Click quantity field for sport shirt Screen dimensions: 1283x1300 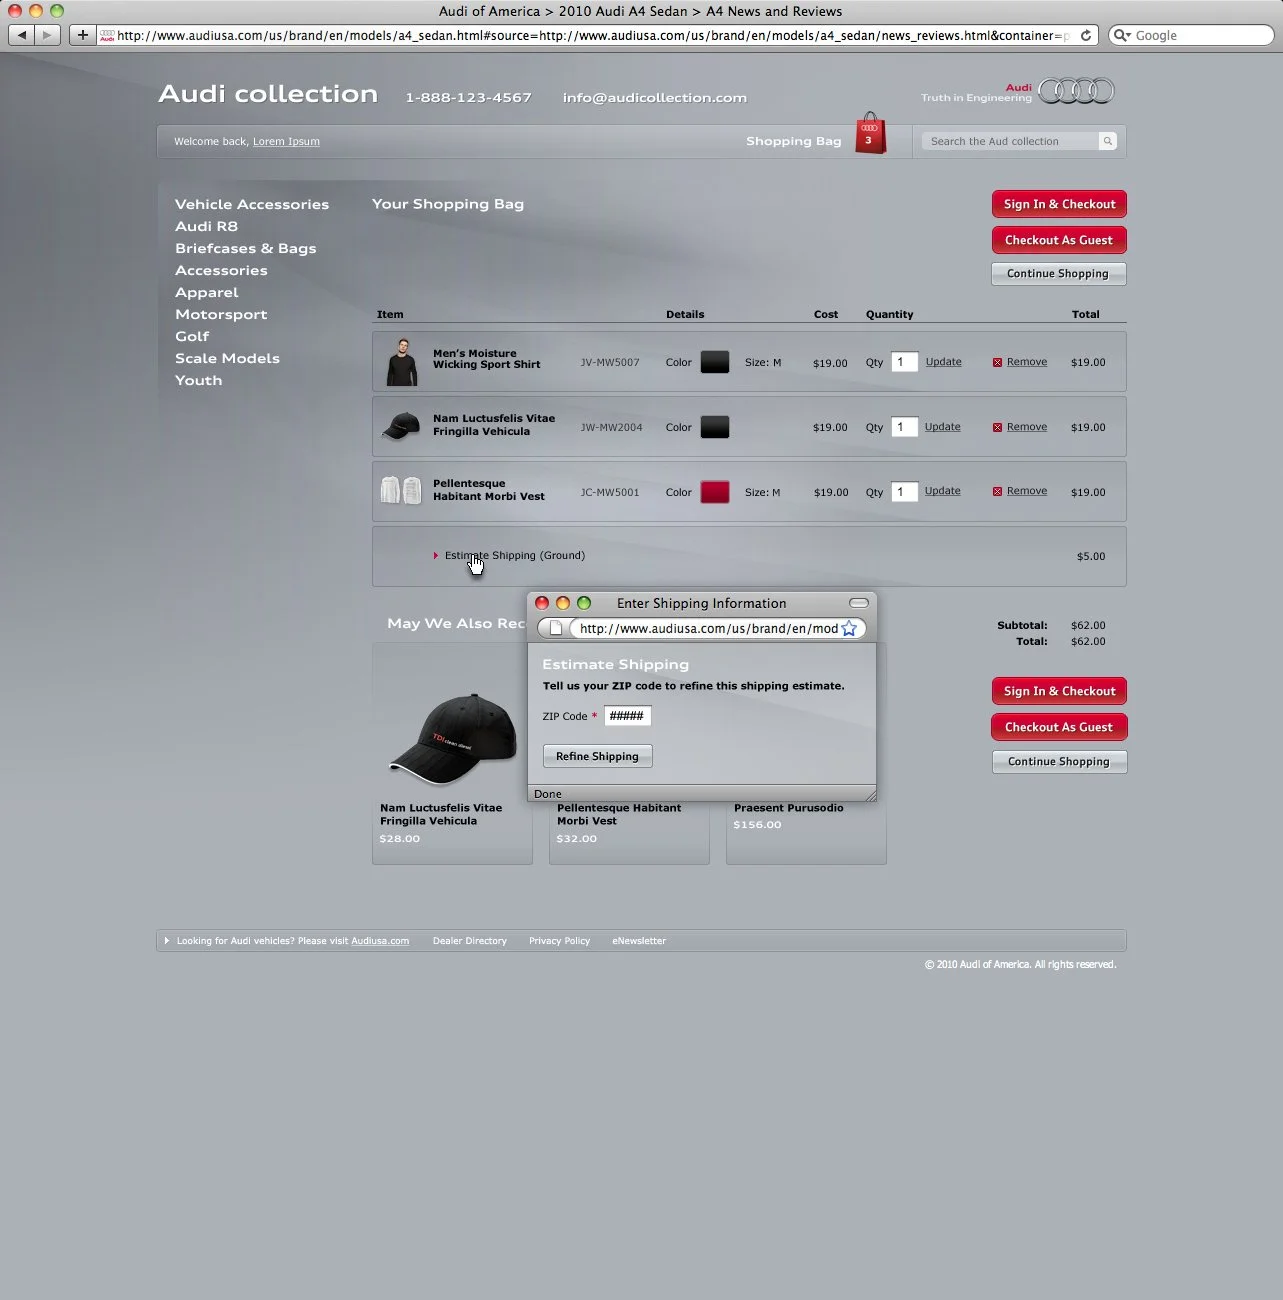(x=904, y=362)
